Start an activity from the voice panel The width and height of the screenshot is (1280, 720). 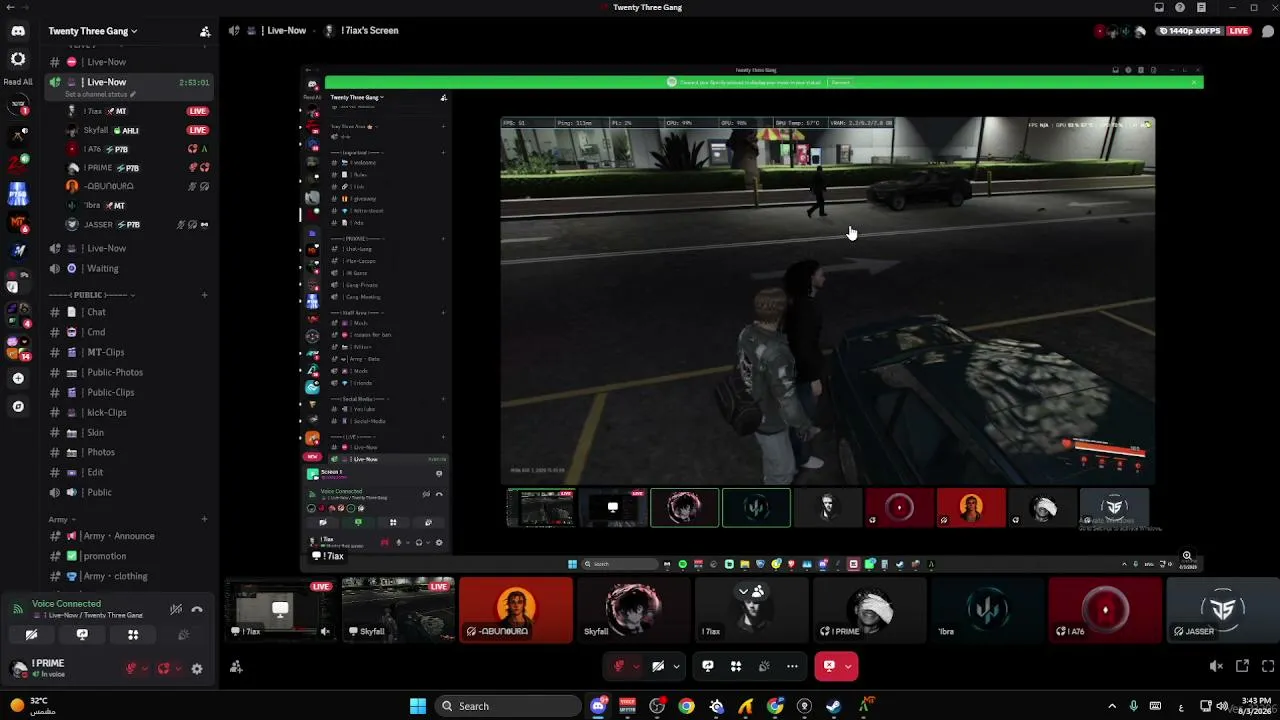pos(133,634)
